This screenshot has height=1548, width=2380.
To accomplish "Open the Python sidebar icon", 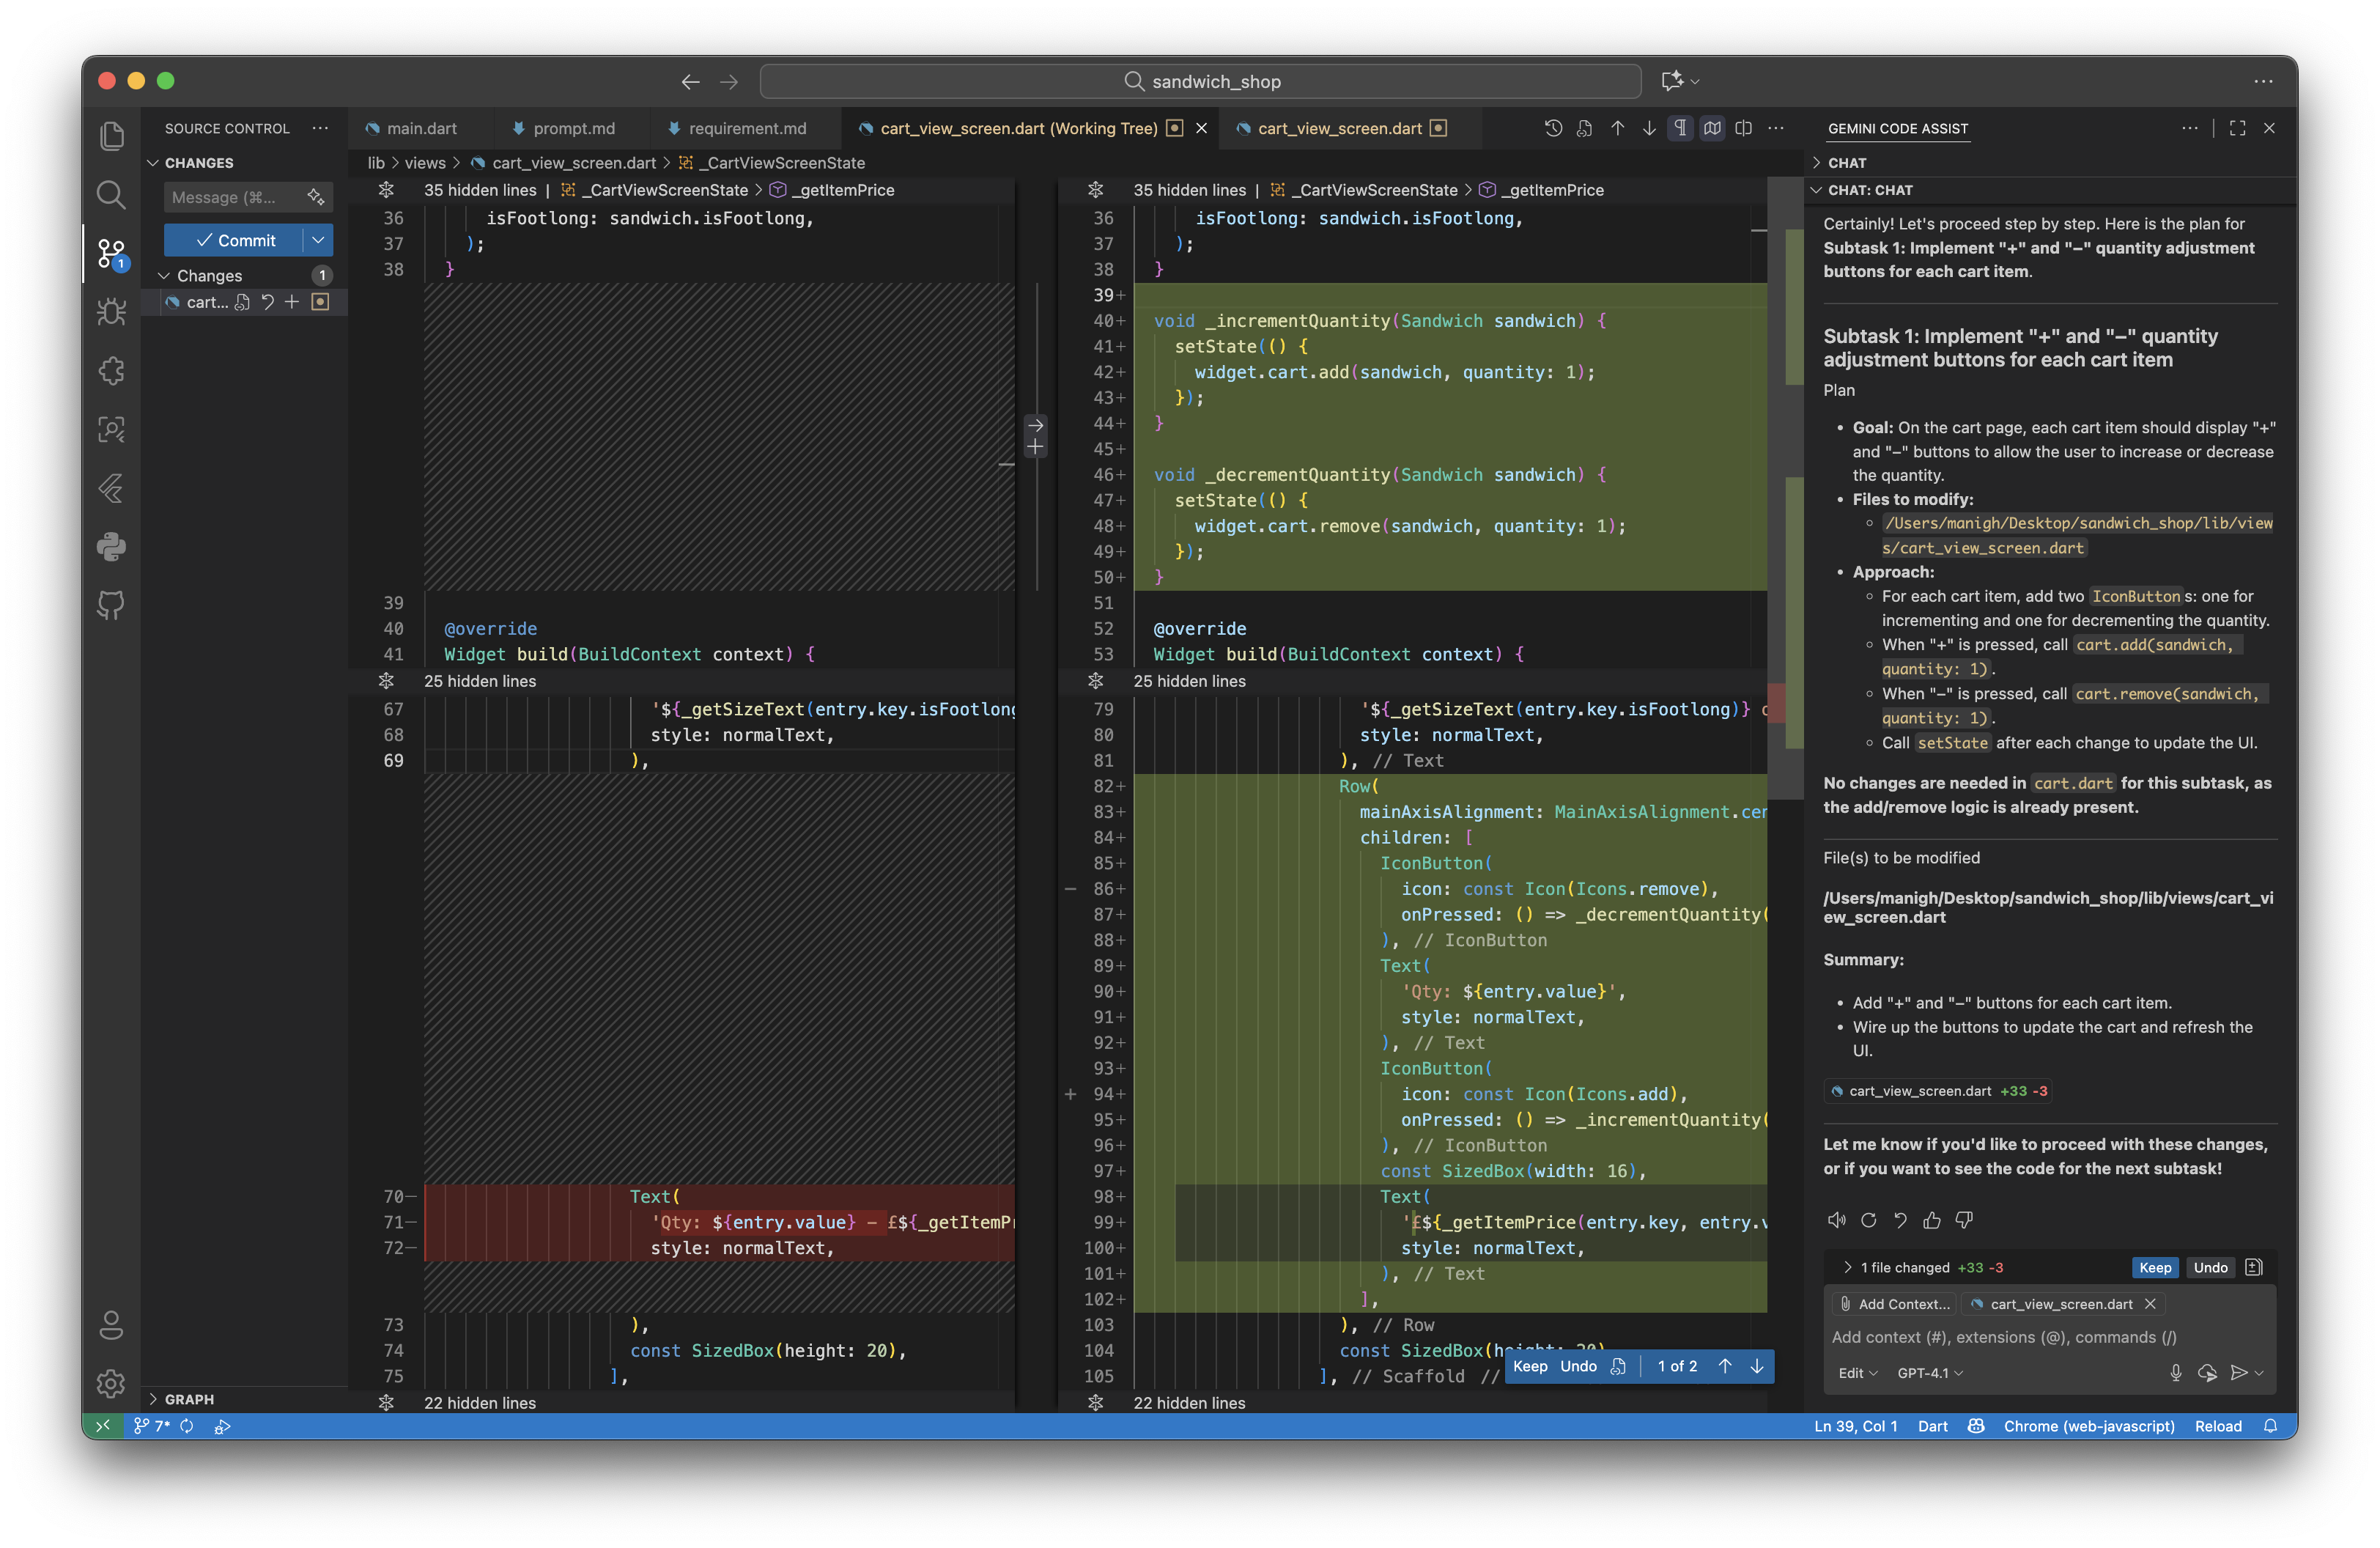I will 111,546.
